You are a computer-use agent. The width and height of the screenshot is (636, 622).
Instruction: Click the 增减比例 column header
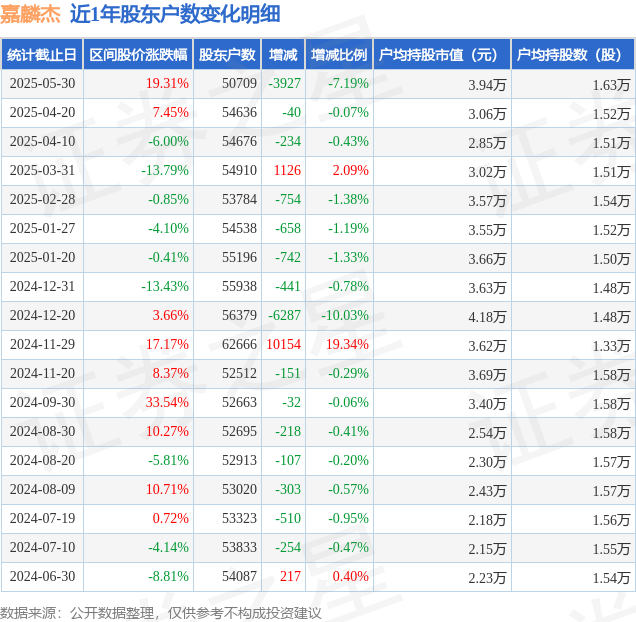339,54
